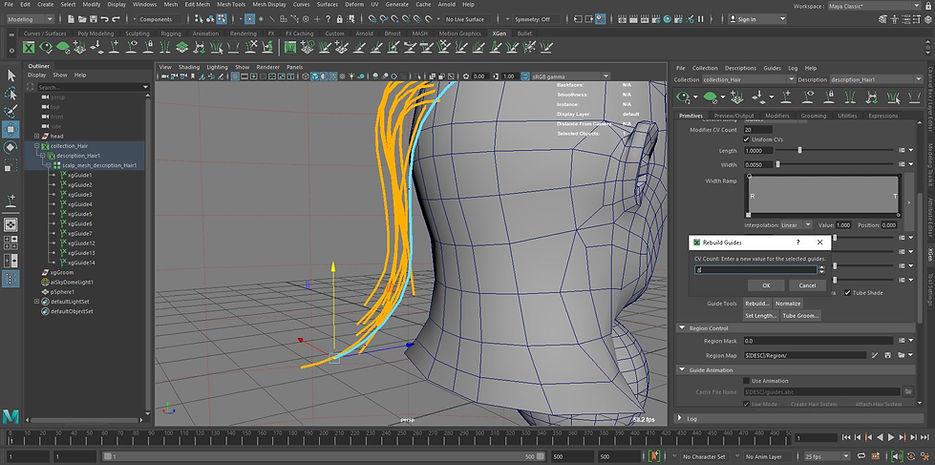The image size is (935, 465).
Task: Toggle the auto keyframe button in the range bar
Action: tap(654, 457)
